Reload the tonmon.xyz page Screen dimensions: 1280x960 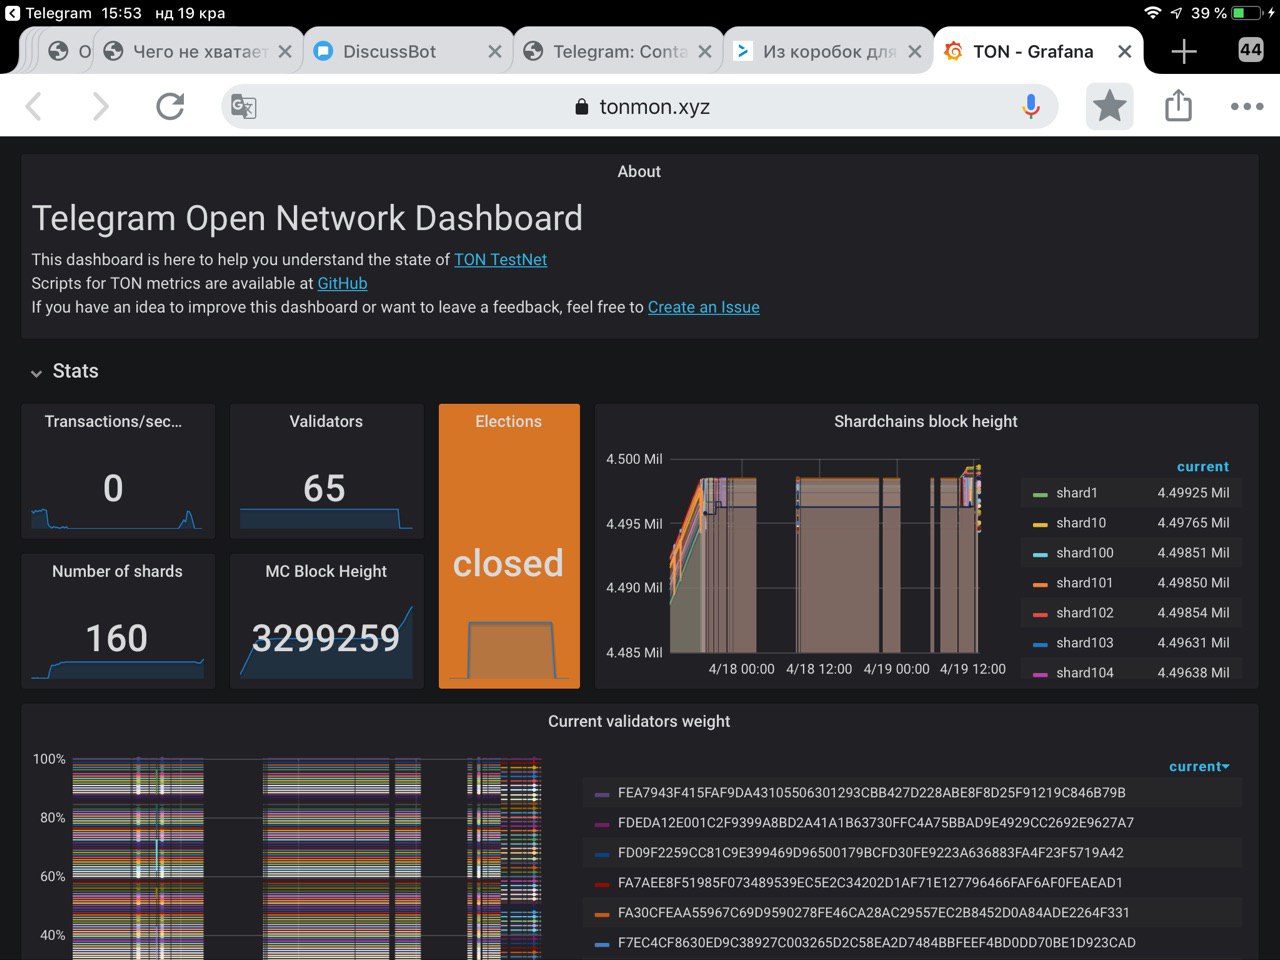[x=170, y=106]
